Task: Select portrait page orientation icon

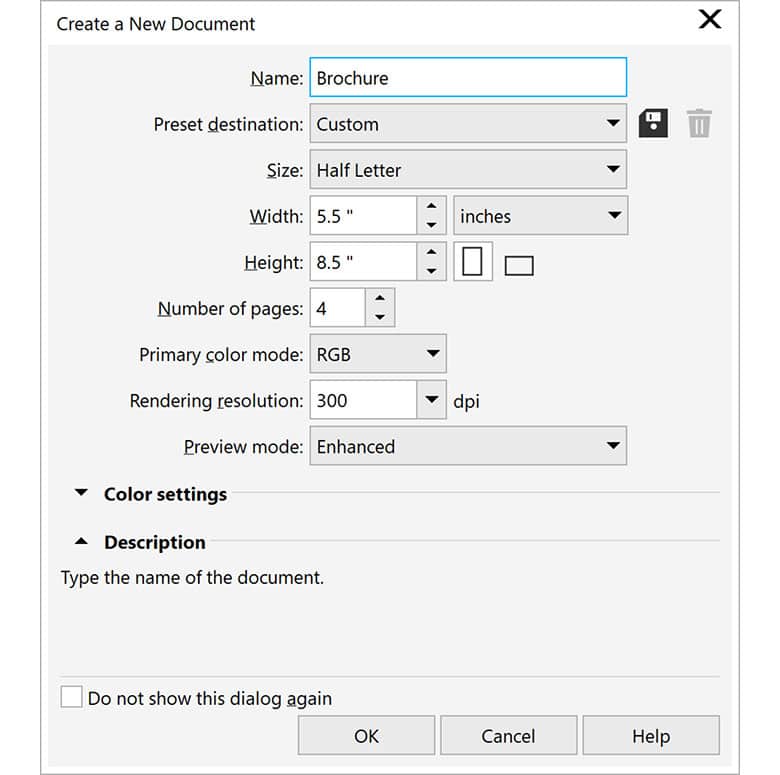Action: coord(473,262)
